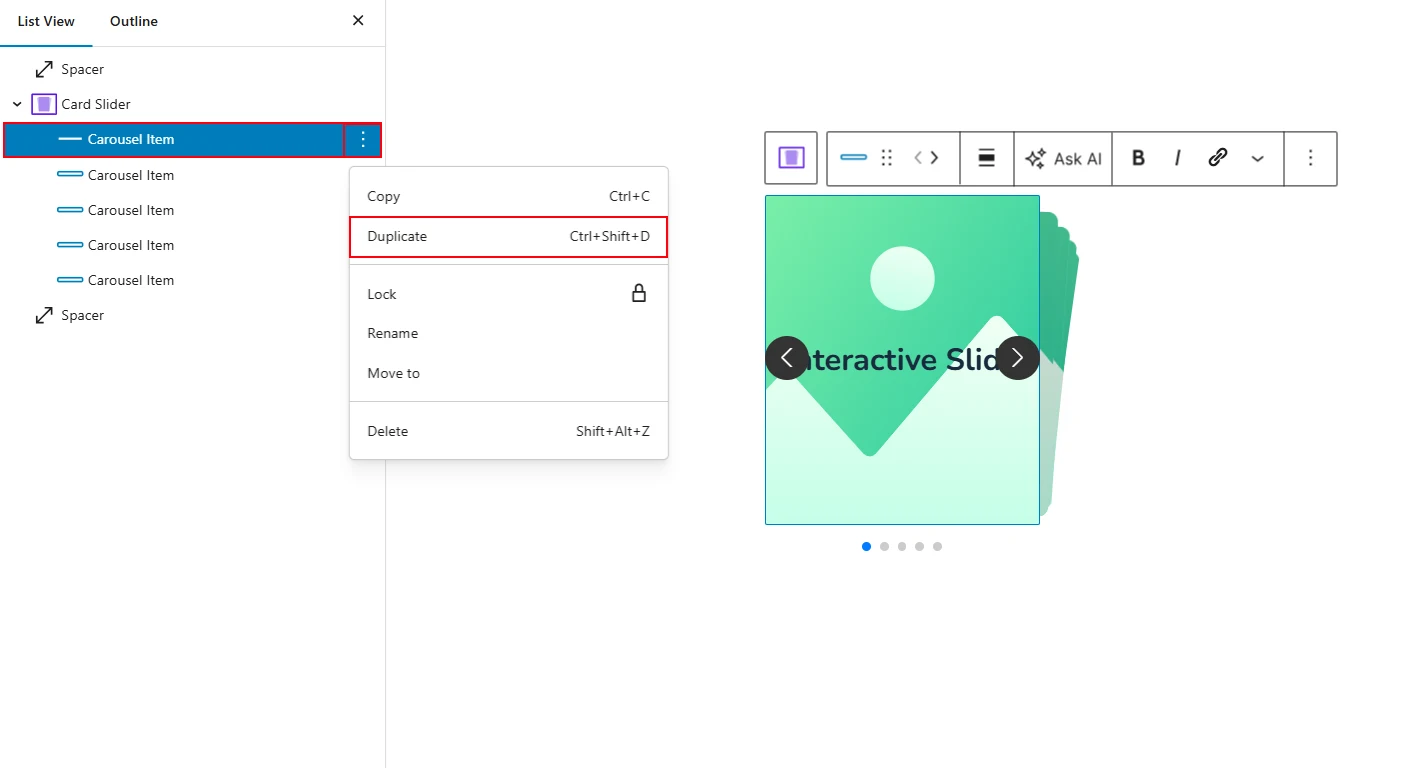Click the next slide arrow on the slider

(x=1017, y=358)
